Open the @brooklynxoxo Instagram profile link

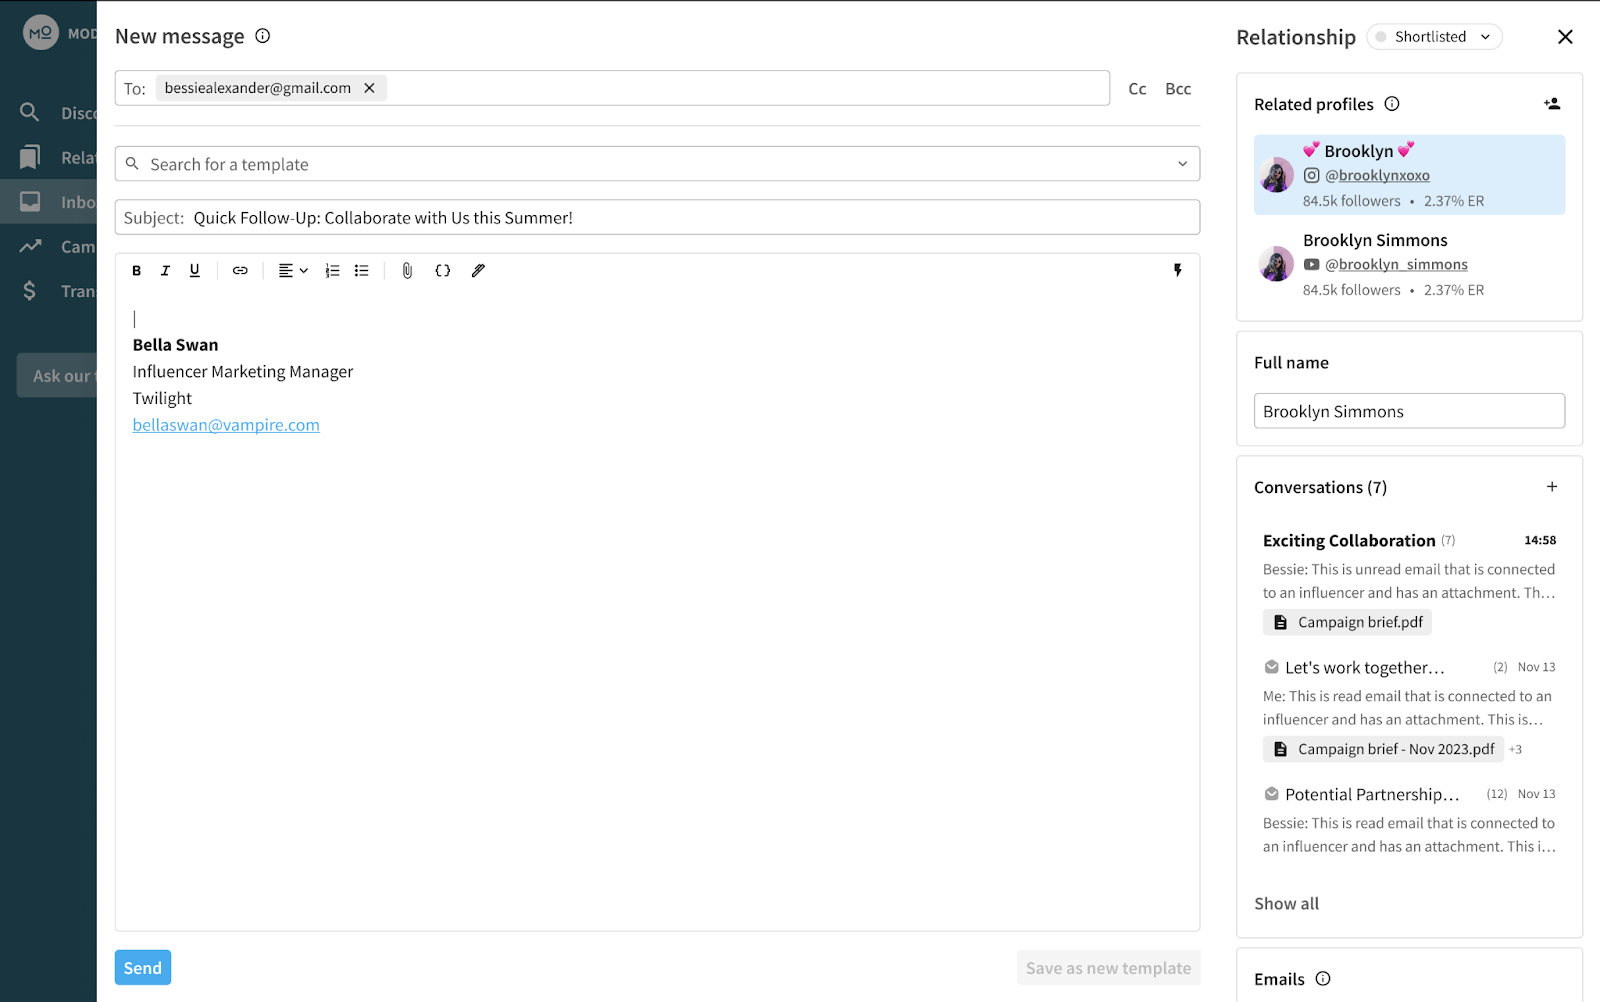[x=1377, y=175]
